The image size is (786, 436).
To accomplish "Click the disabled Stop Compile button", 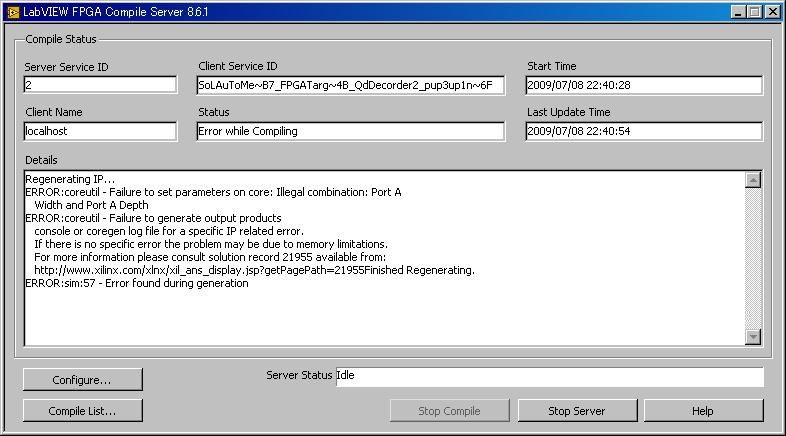I will coord(450,411).
